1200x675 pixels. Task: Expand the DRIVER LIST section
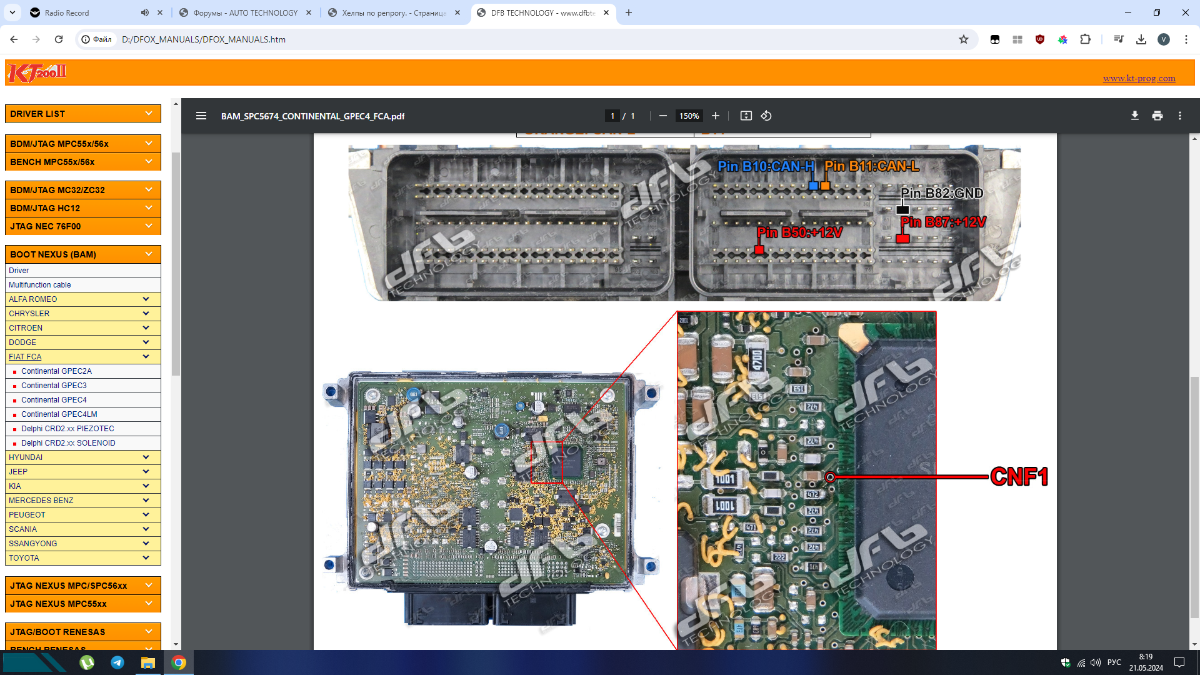pyautogui.click(x=83, y=114)
